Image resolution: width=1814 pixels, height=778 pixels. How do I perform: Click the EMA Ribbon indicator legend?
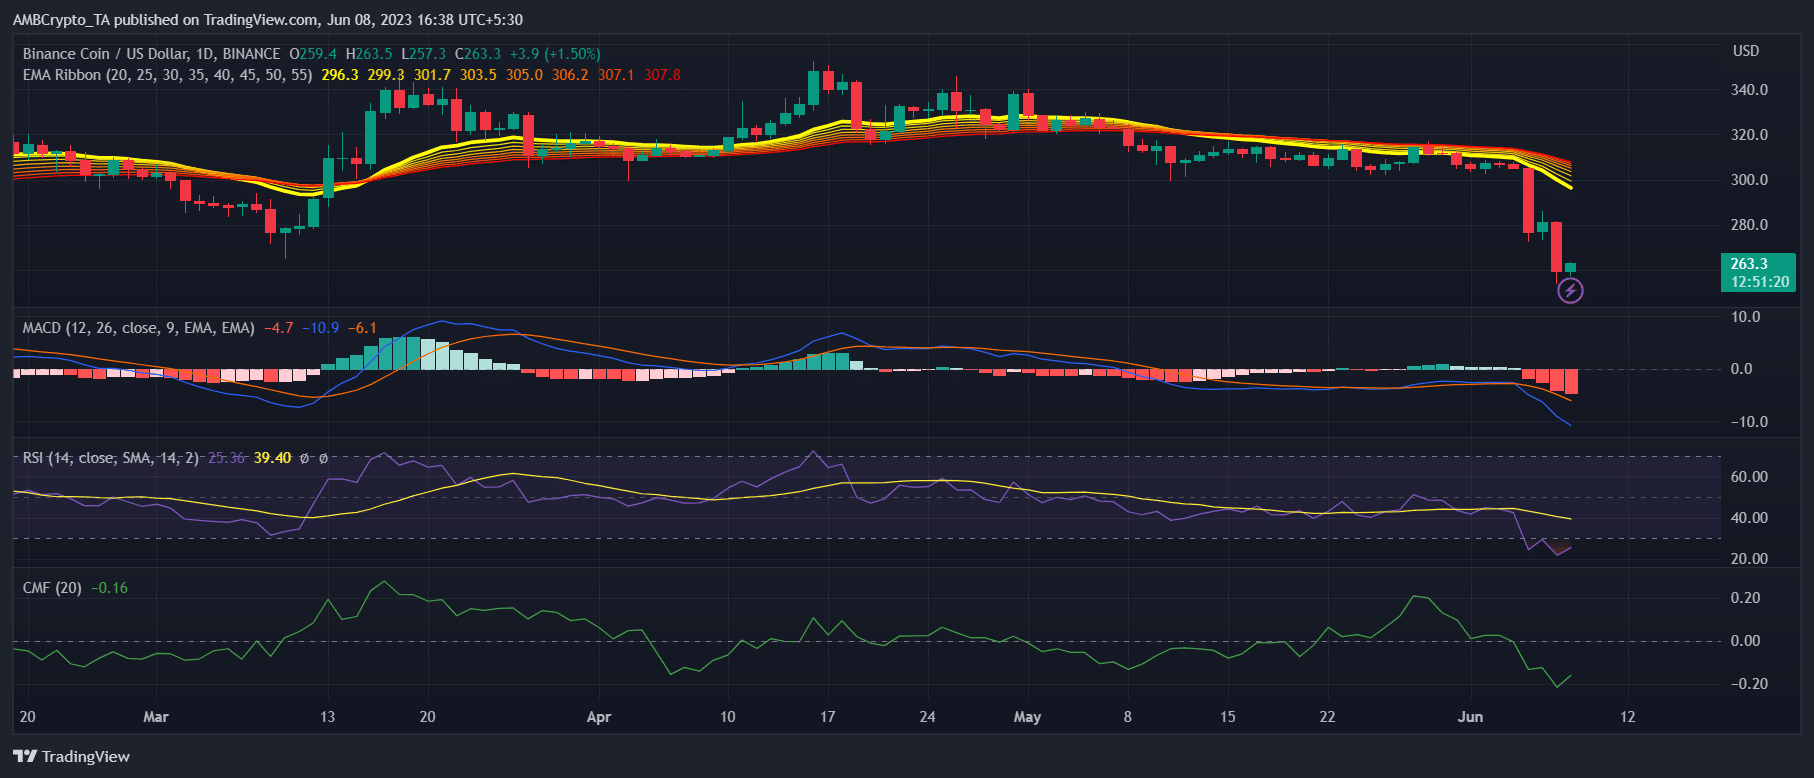point(167,75)
